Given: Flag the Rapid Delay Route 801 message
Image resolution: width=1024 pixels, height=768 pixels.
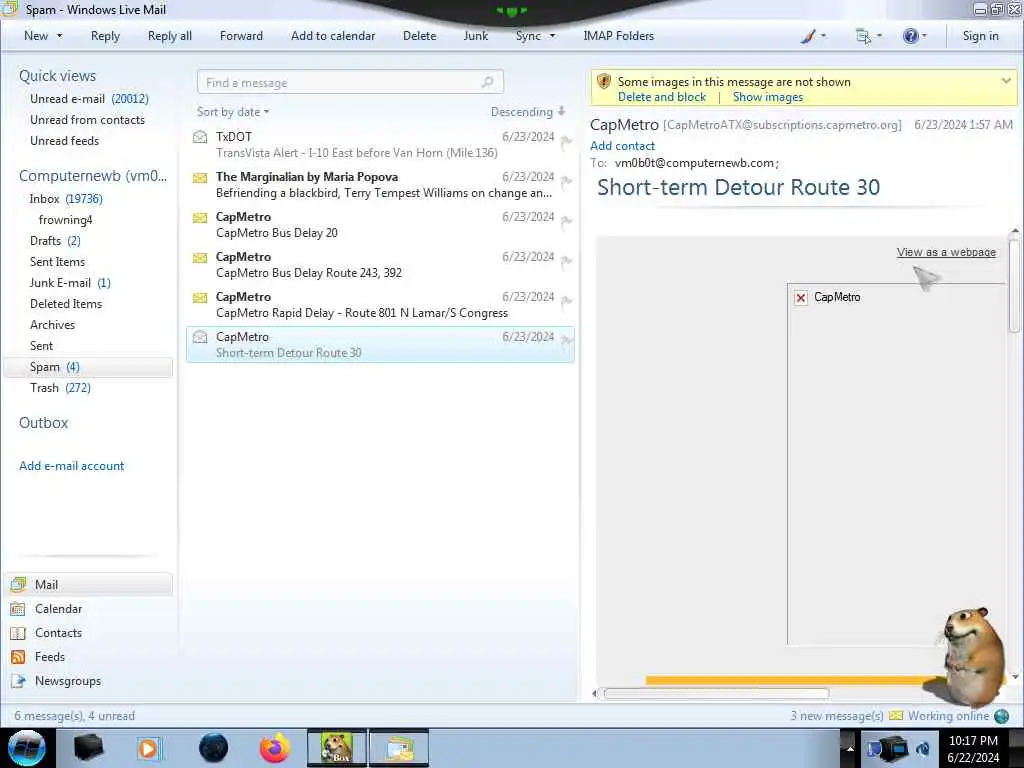Looking at the screenshot, I should pyautogui.click(x=566, y=301).
